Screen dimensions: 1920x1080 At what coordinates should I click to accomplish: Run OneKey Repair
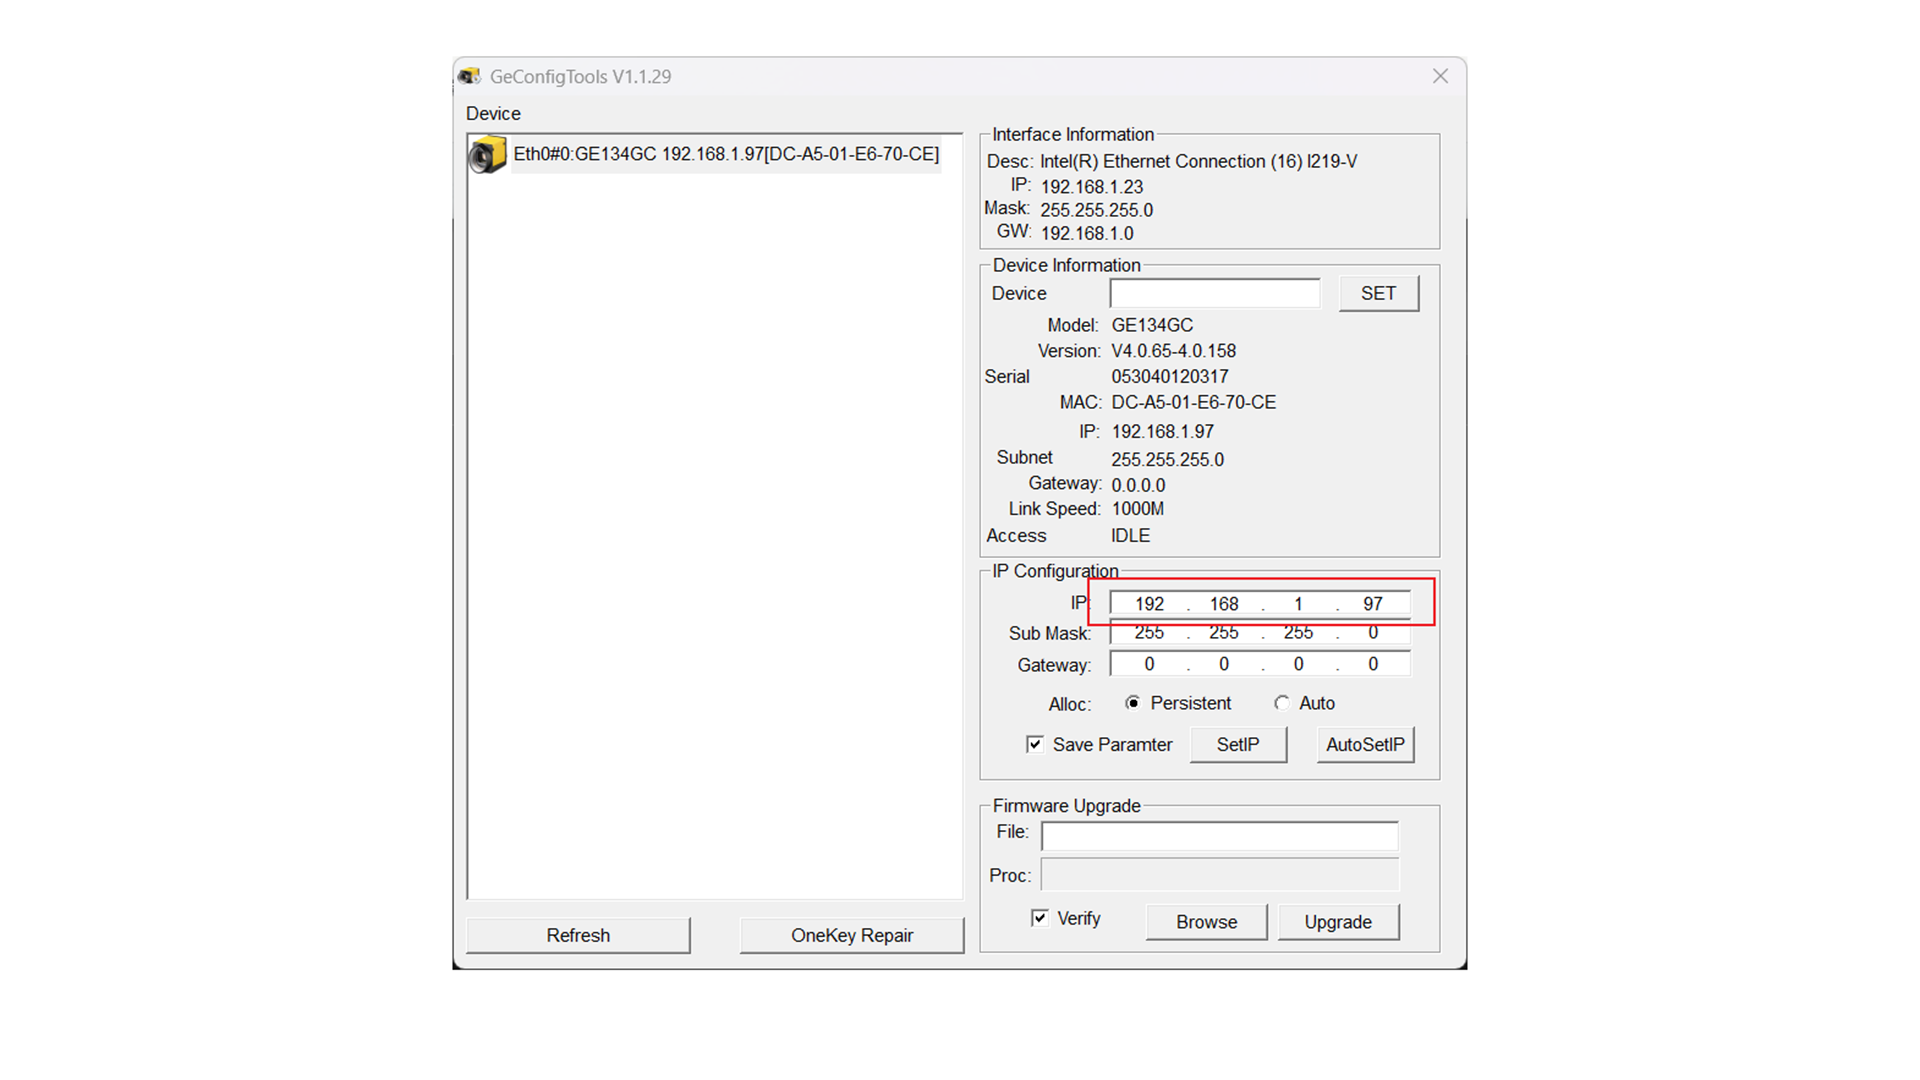click(852, 935)
